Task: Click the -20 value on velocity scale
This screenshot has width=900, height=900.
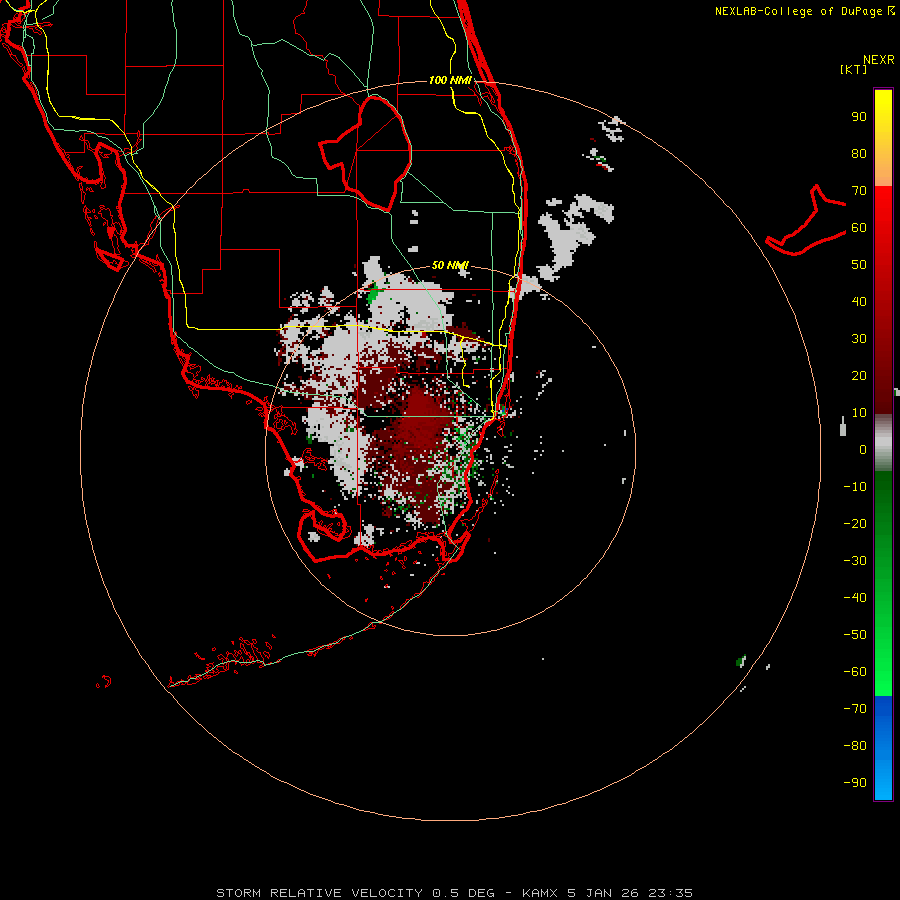Action: click(855, 524)
